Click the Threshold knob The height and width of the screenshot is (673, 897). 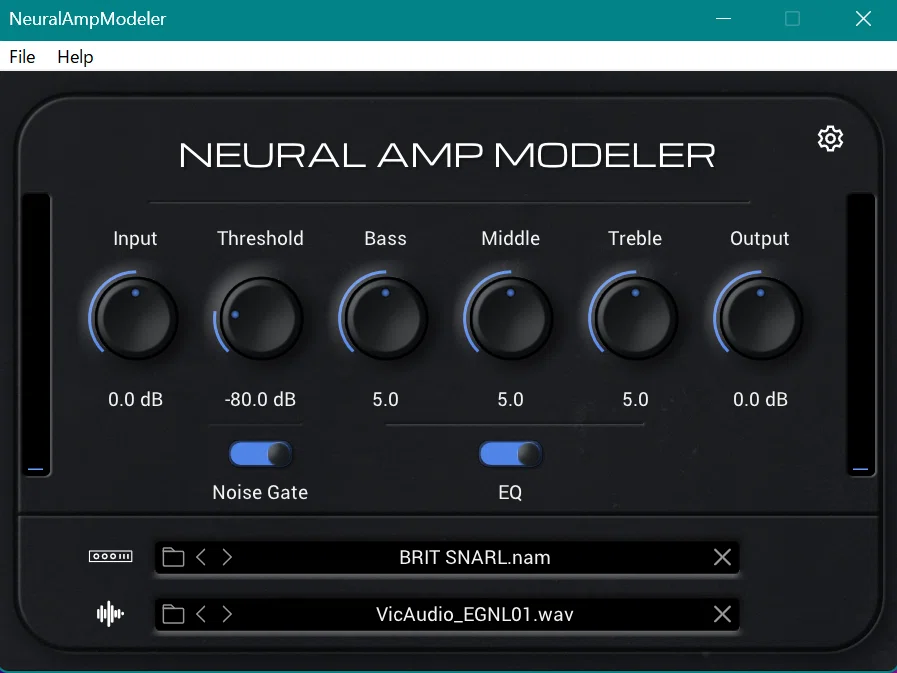pyautogui.click(x=260, y=318)
